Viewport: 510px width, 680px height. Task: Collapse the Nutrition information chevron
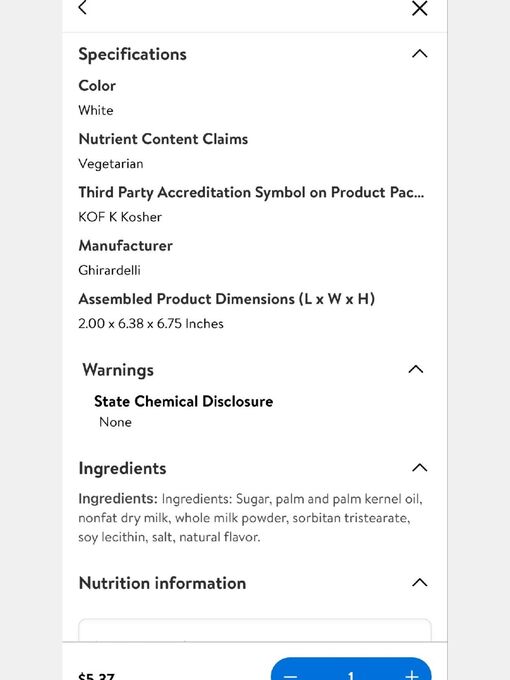tap(419, 582)
